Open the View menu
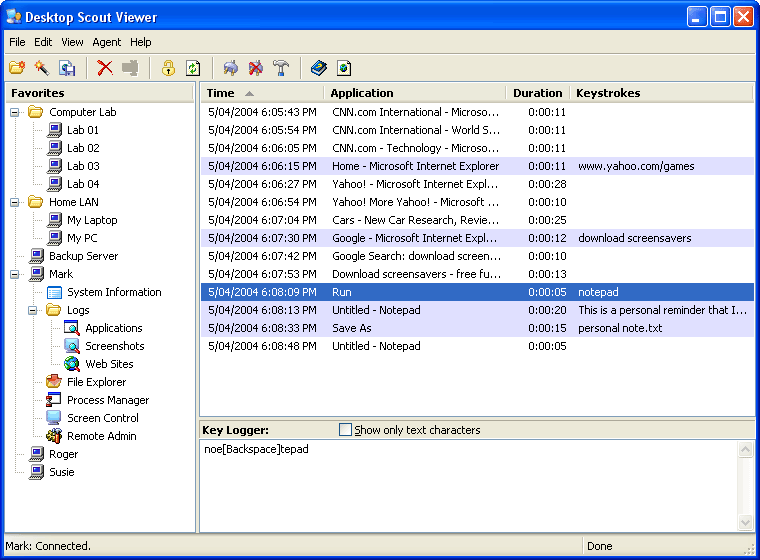The height and width of the screenshot is (560, 760). [x=72, y=42]
